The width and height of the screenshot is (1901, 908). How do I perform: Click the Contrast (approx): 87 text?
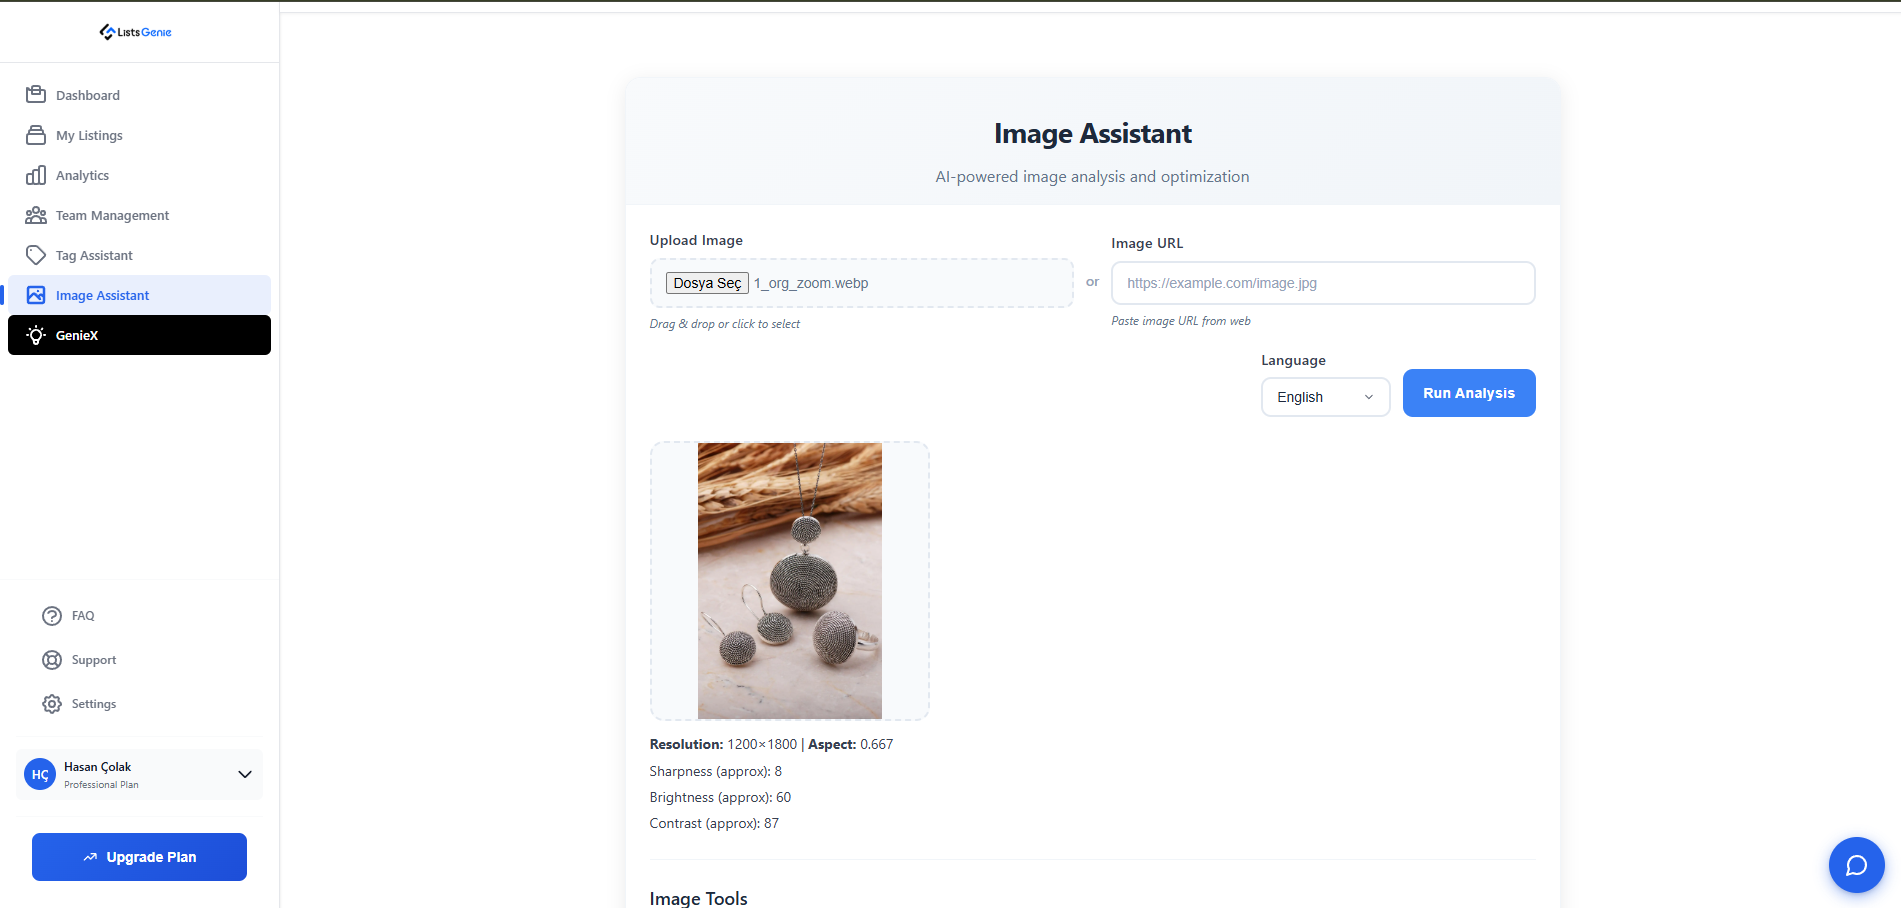(714, 823)
